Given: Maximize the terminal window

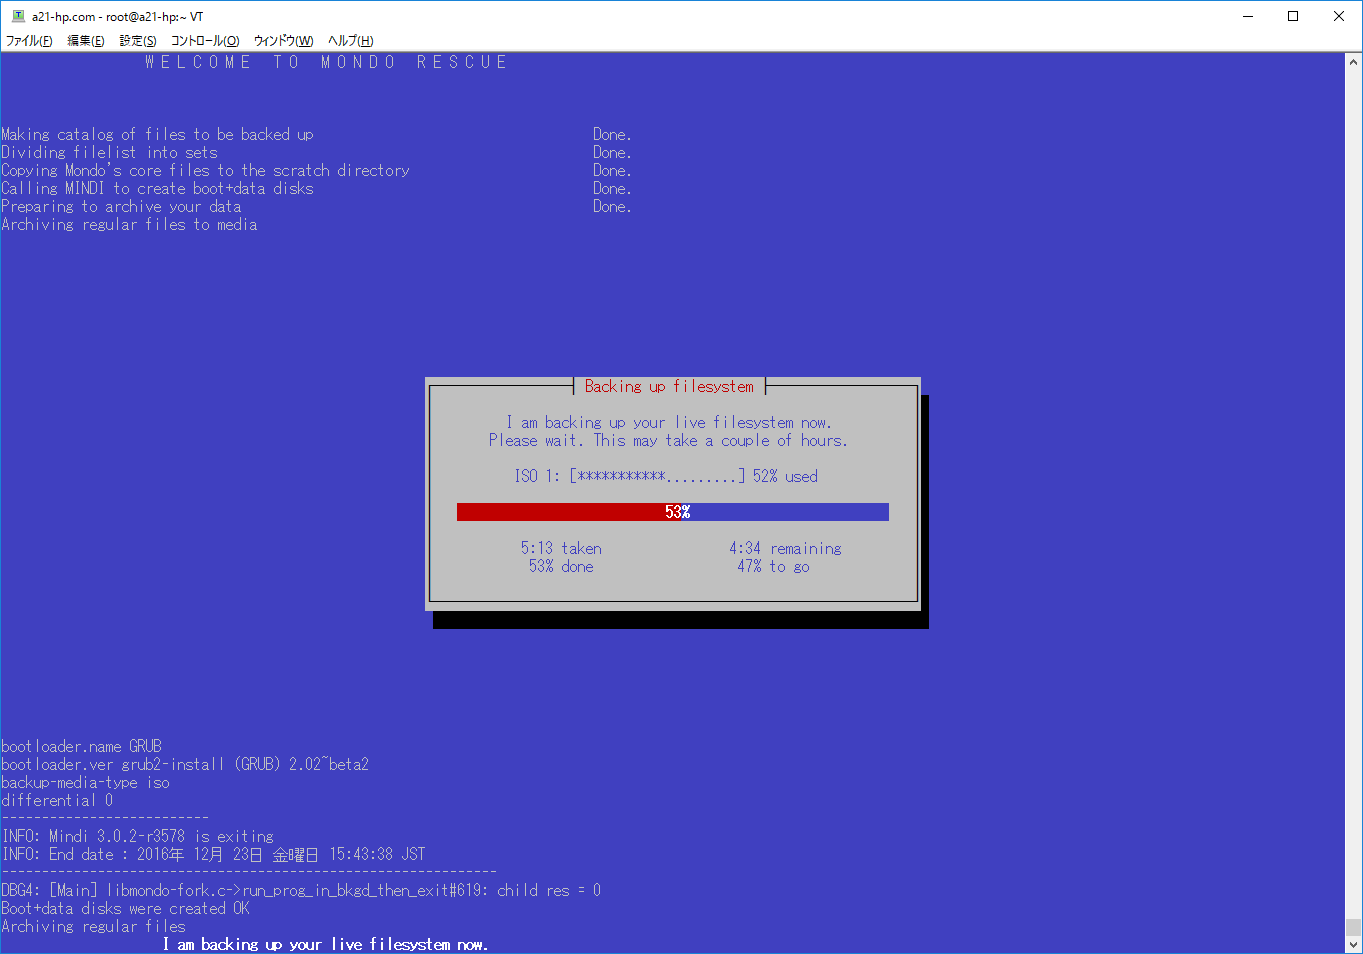Looking at the screenshot, I should (x=1294, y=16).
